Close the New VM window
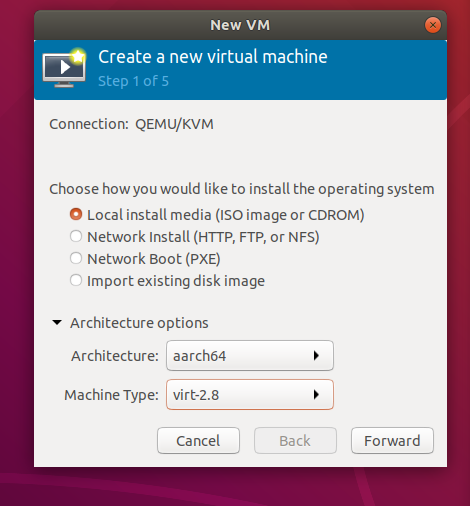The image size is (470, 506). 433,25
